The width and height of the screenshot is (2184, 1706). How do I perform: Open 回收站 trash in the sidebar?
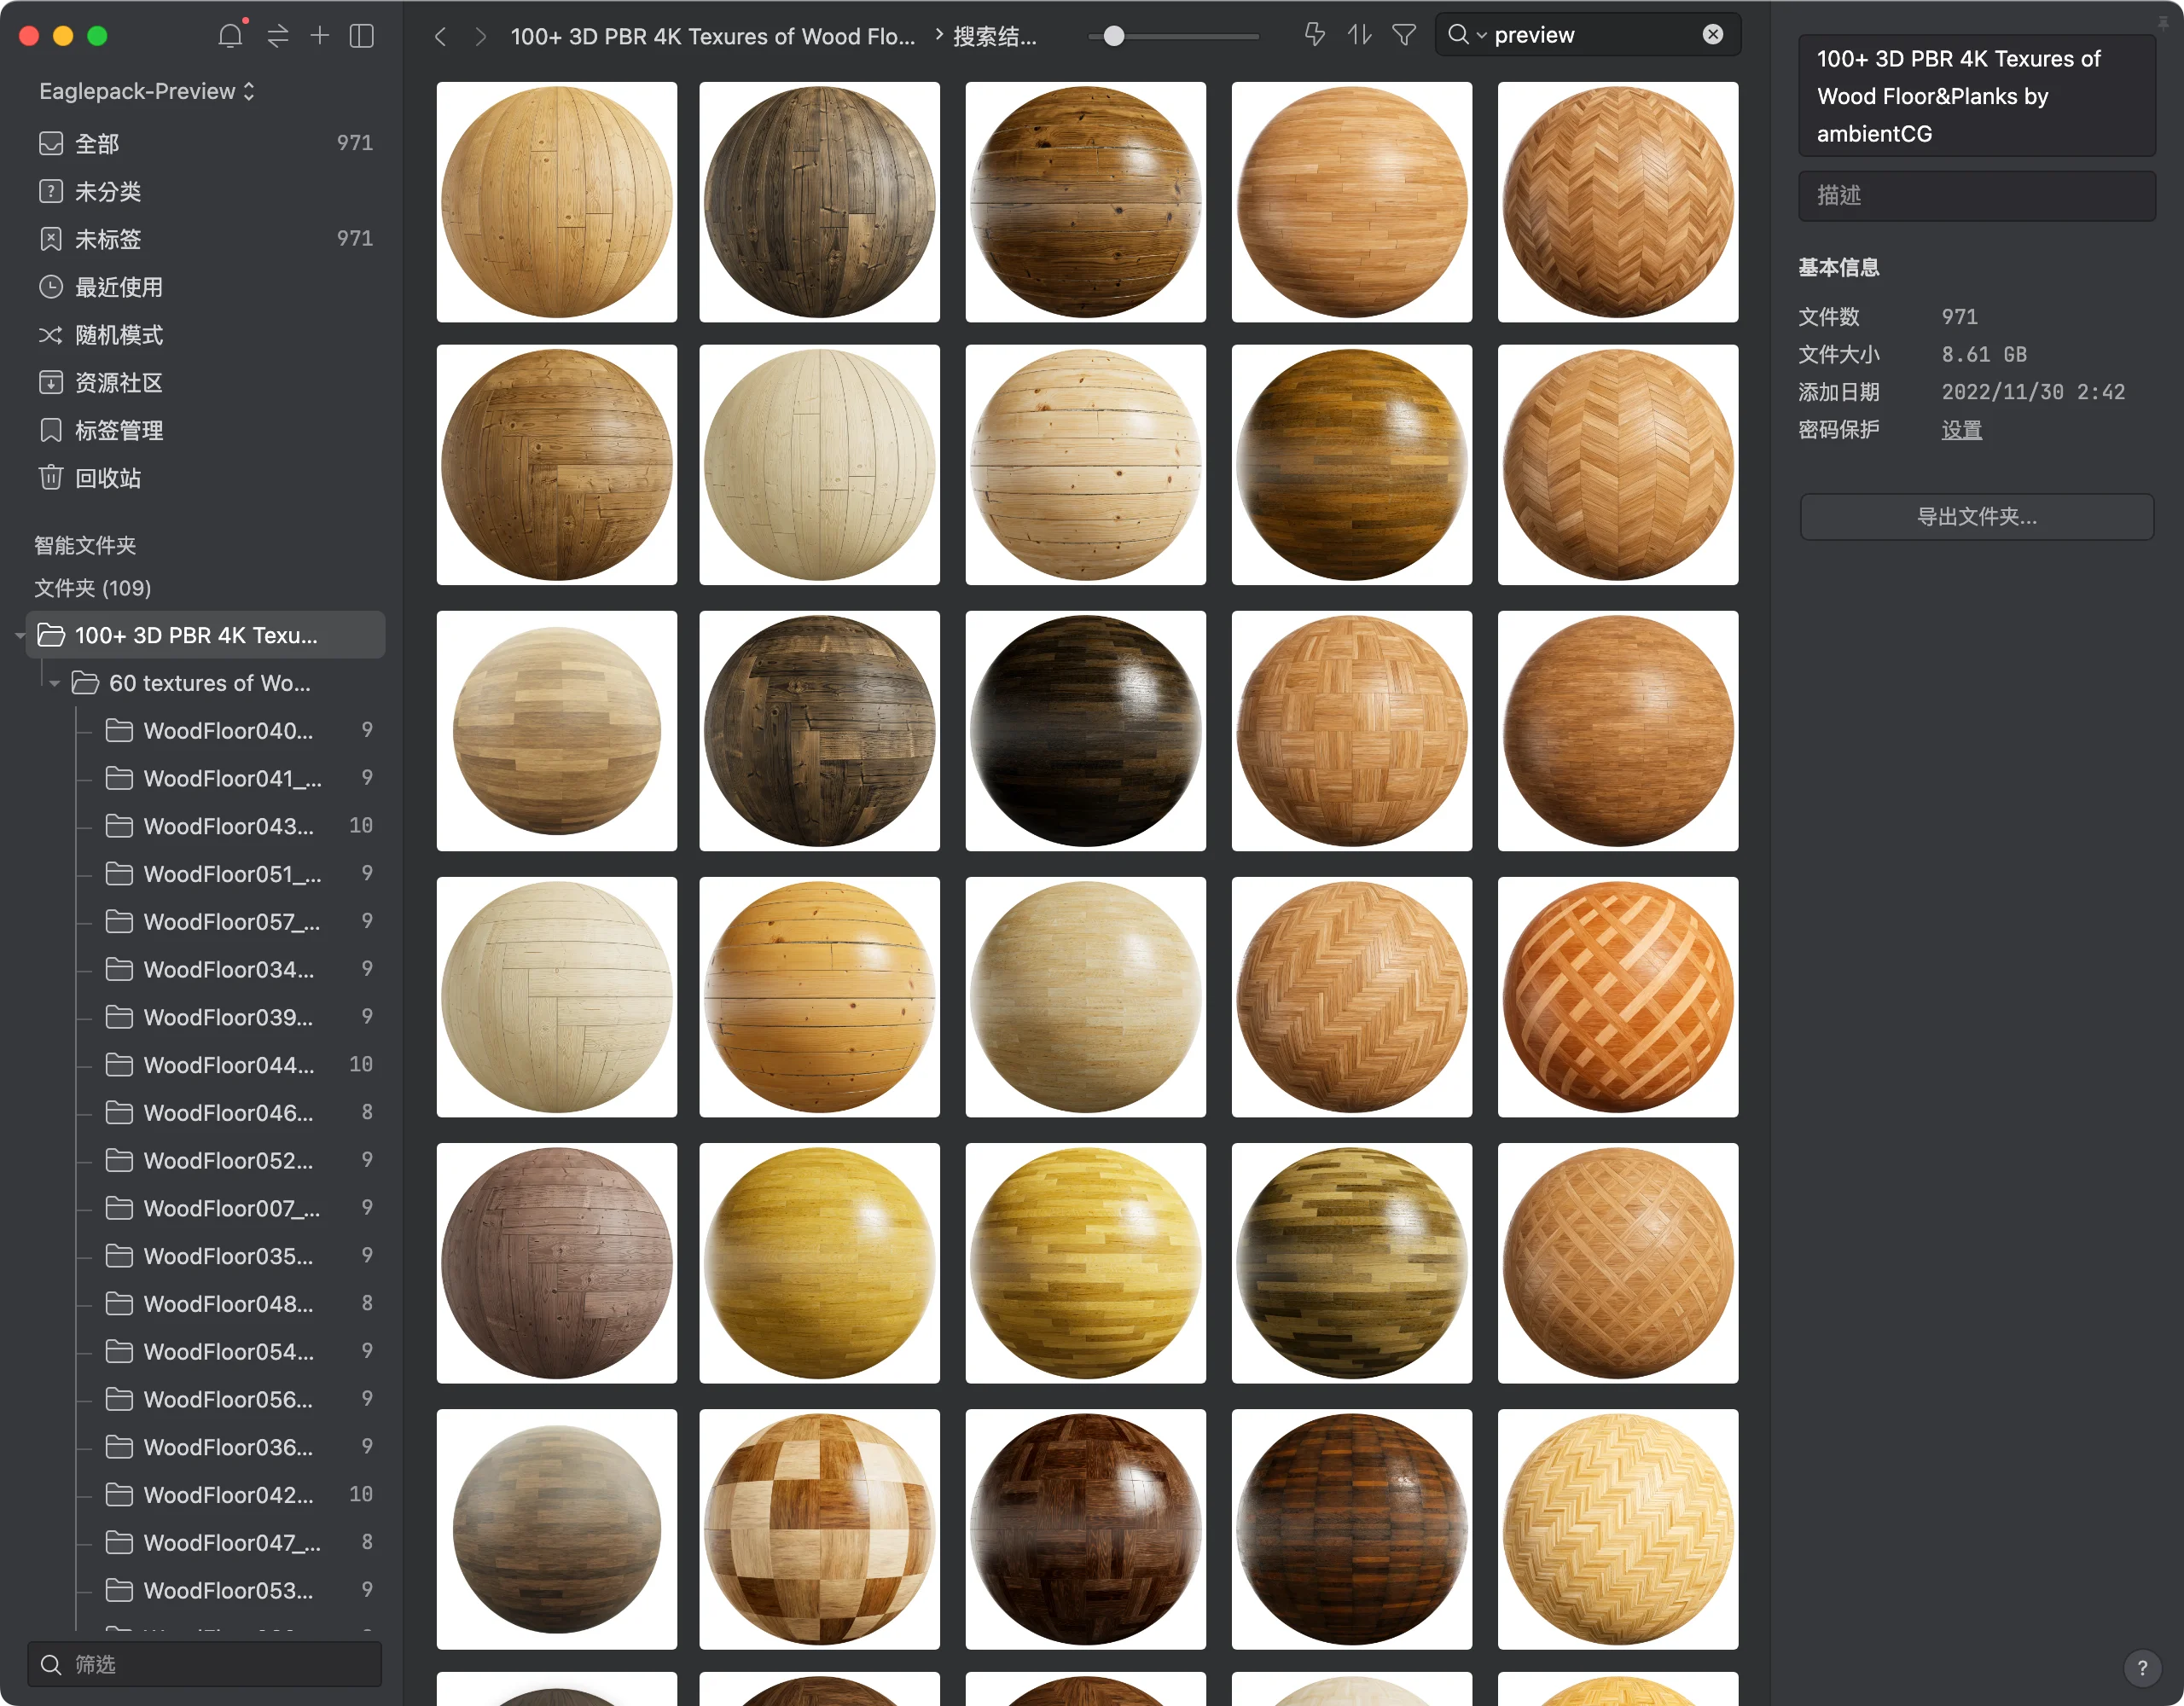point(205,478)
